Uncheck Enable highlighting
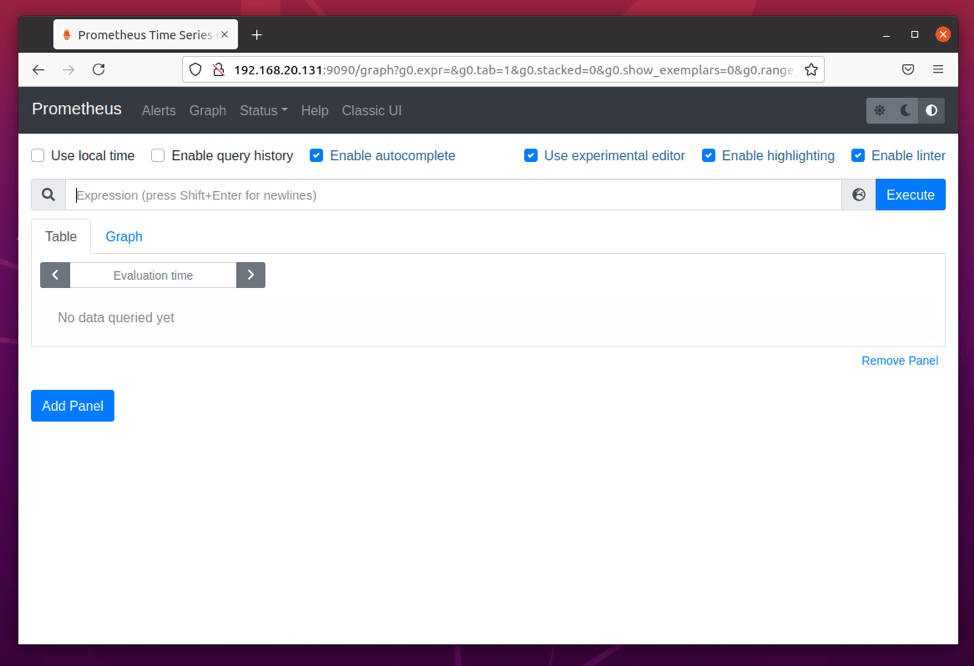974x666 pixels. coord(708,155)
